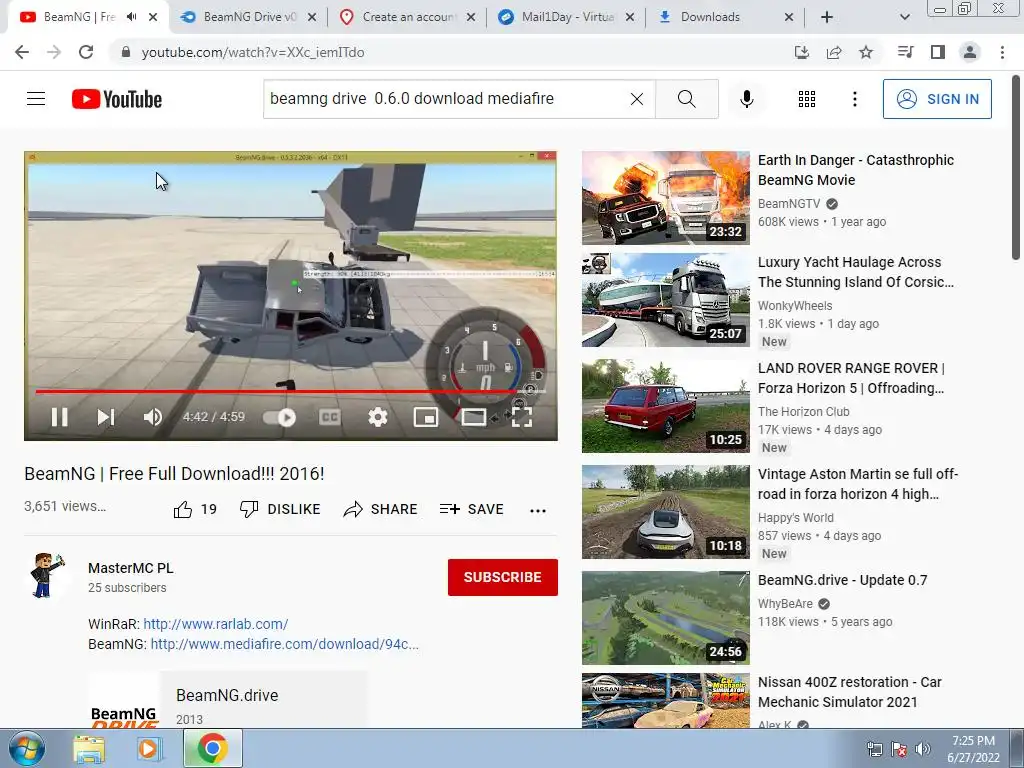Open Earth In Danger video thumbnail
Image resolution: width=1024 pixels, height=768 pixels.
665,198
